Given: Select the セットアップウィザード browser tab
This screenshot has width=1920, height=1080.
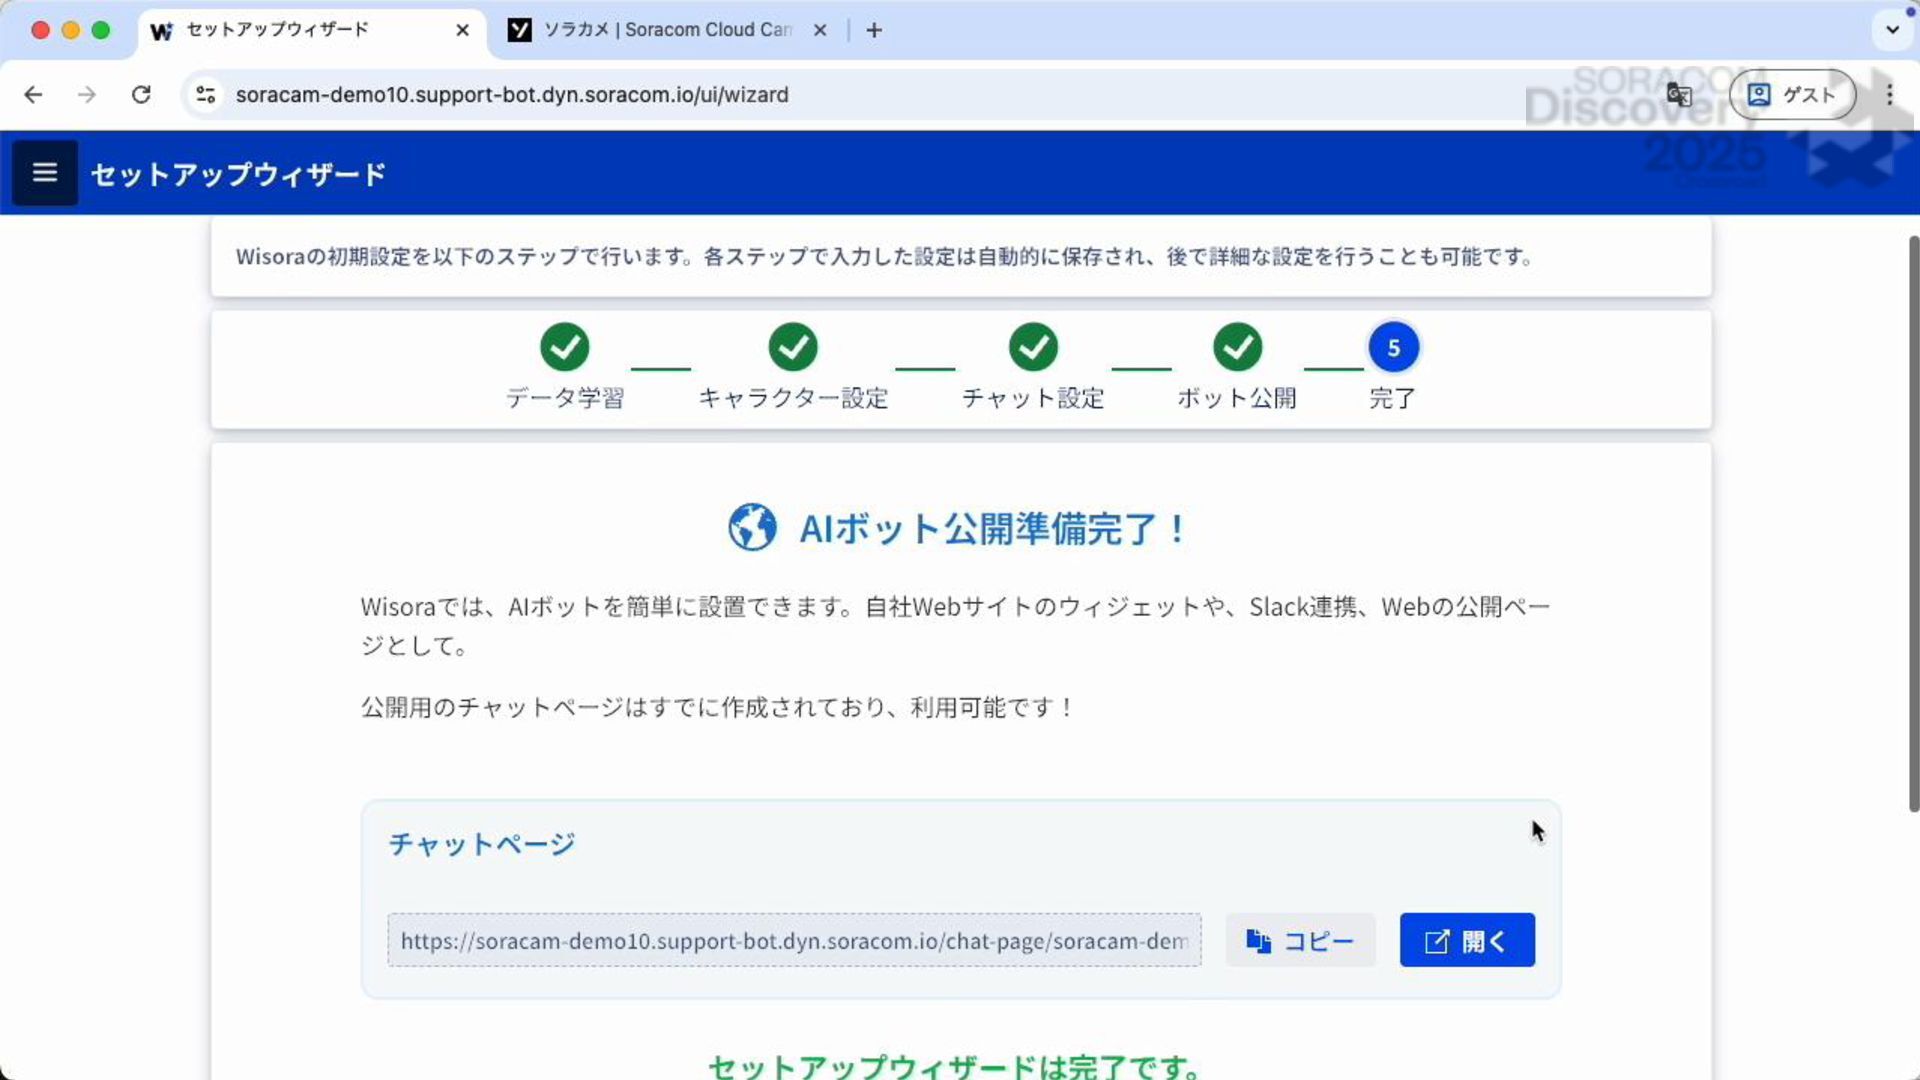Looking at the screenshot, I should [310, 30].
